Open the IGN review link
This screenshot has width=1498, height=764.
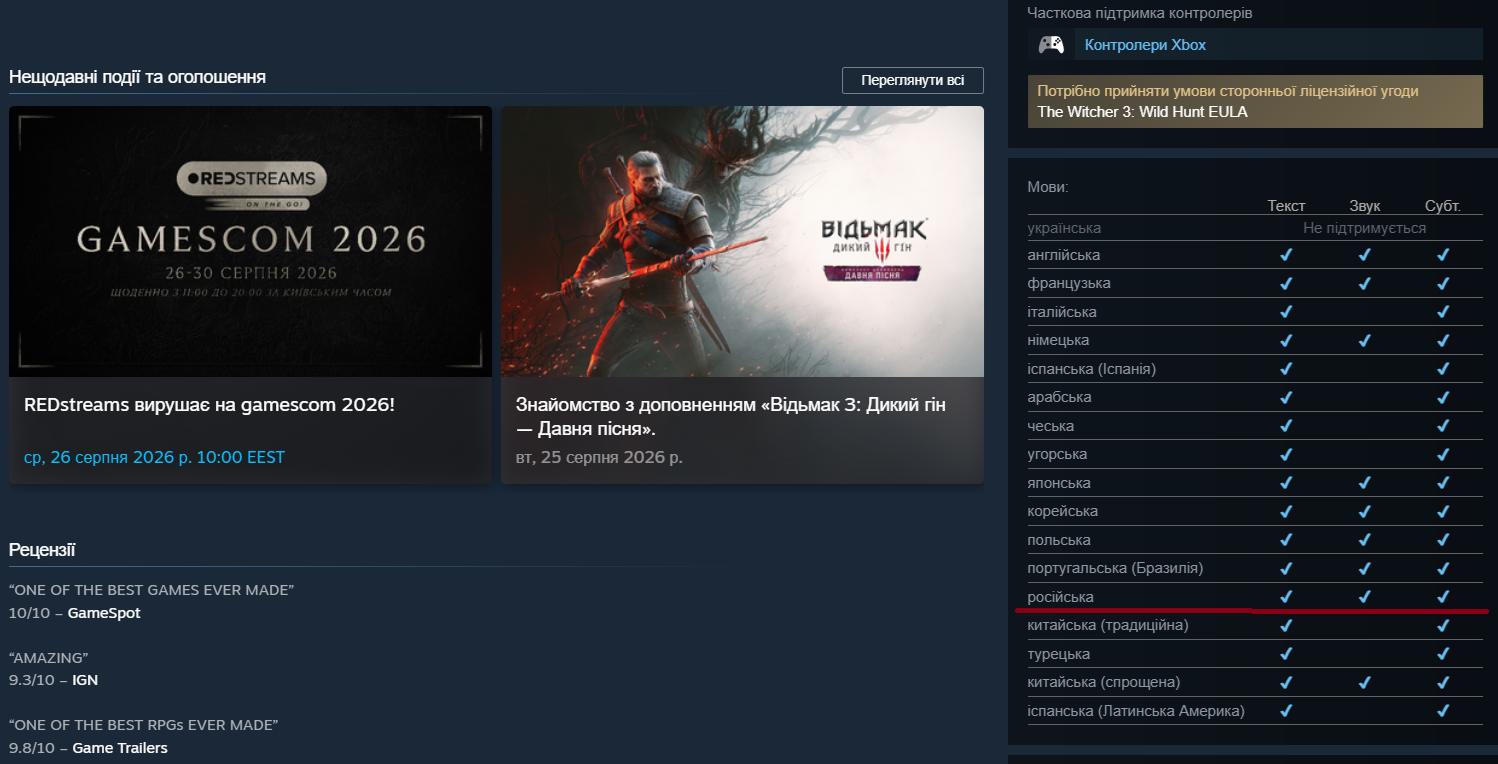pos(85,681)
